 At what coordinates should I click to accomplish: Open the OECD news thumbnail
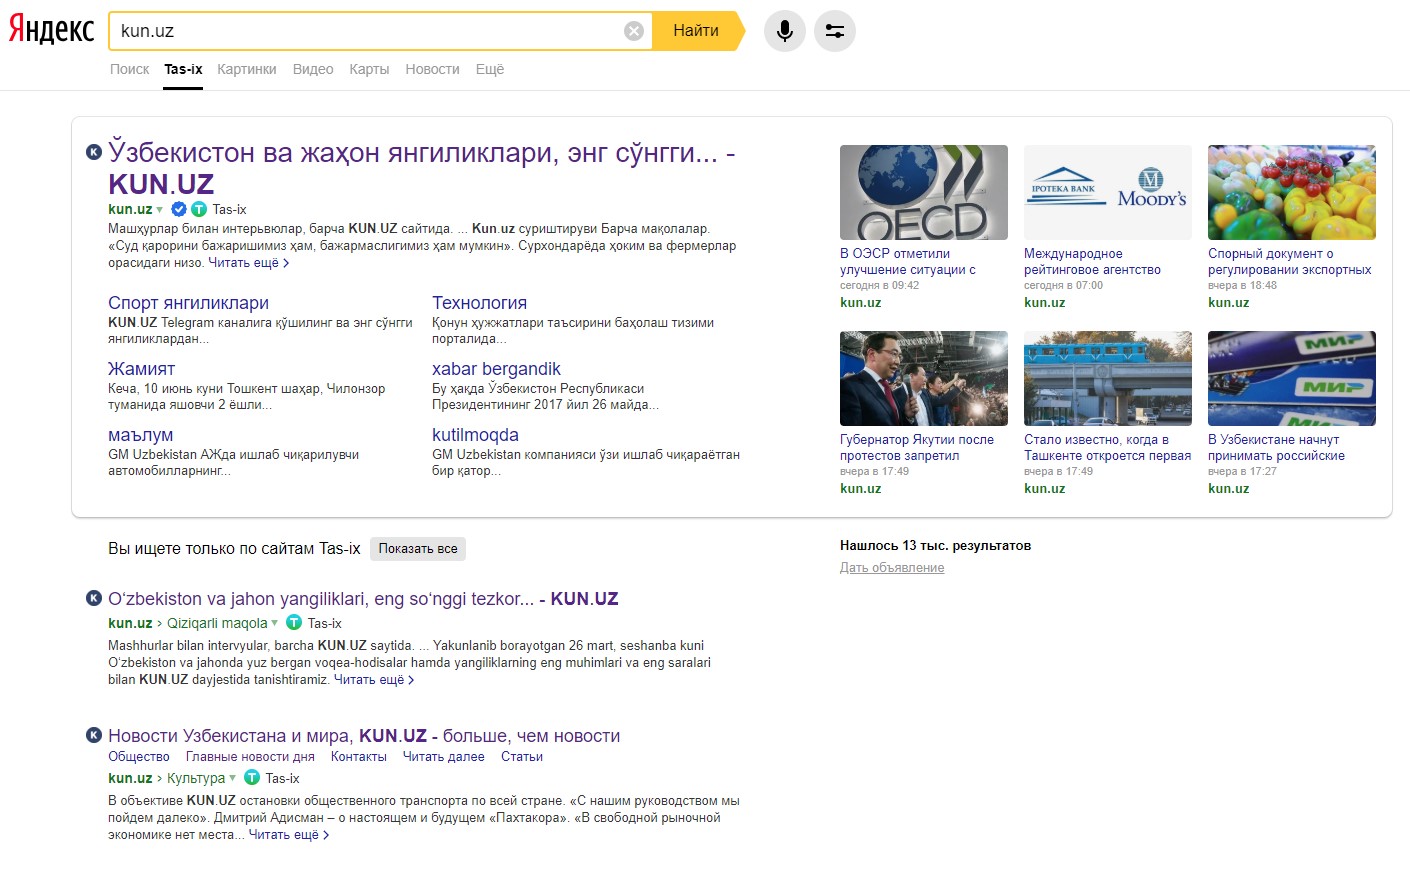pos(924,192)
